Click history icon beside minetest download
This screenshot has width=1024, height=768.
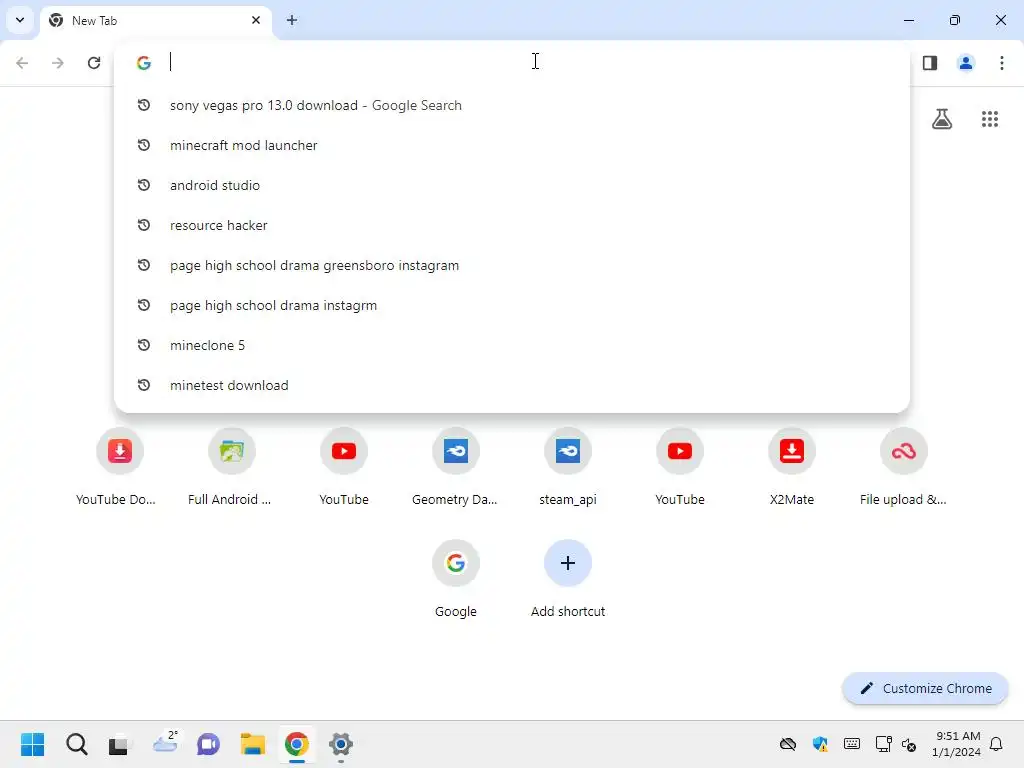pyautogui.click(x=144, y=385)
